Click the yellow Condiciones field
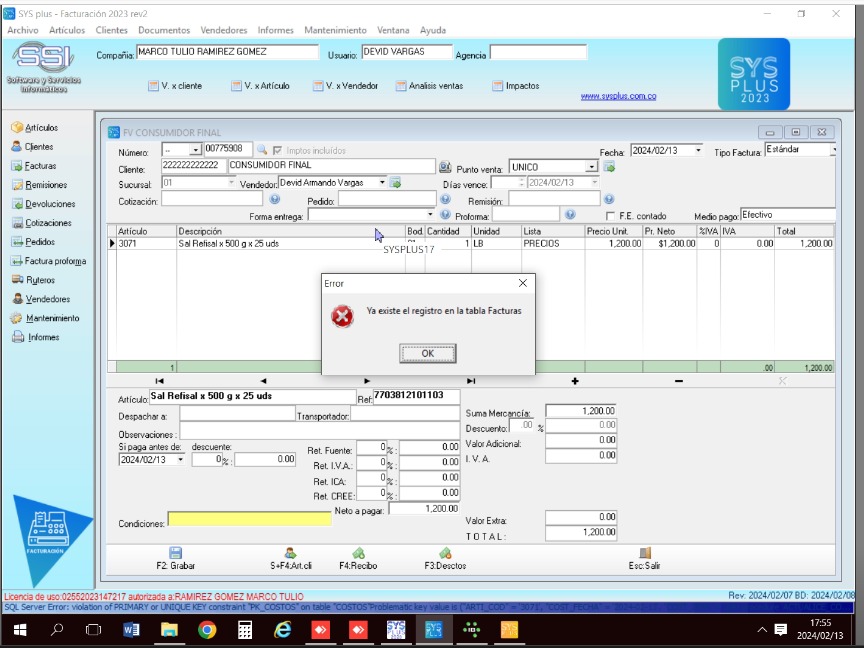The height and width of the screenshot is (648, 864). pyautogui.click(x=250, y=519)
